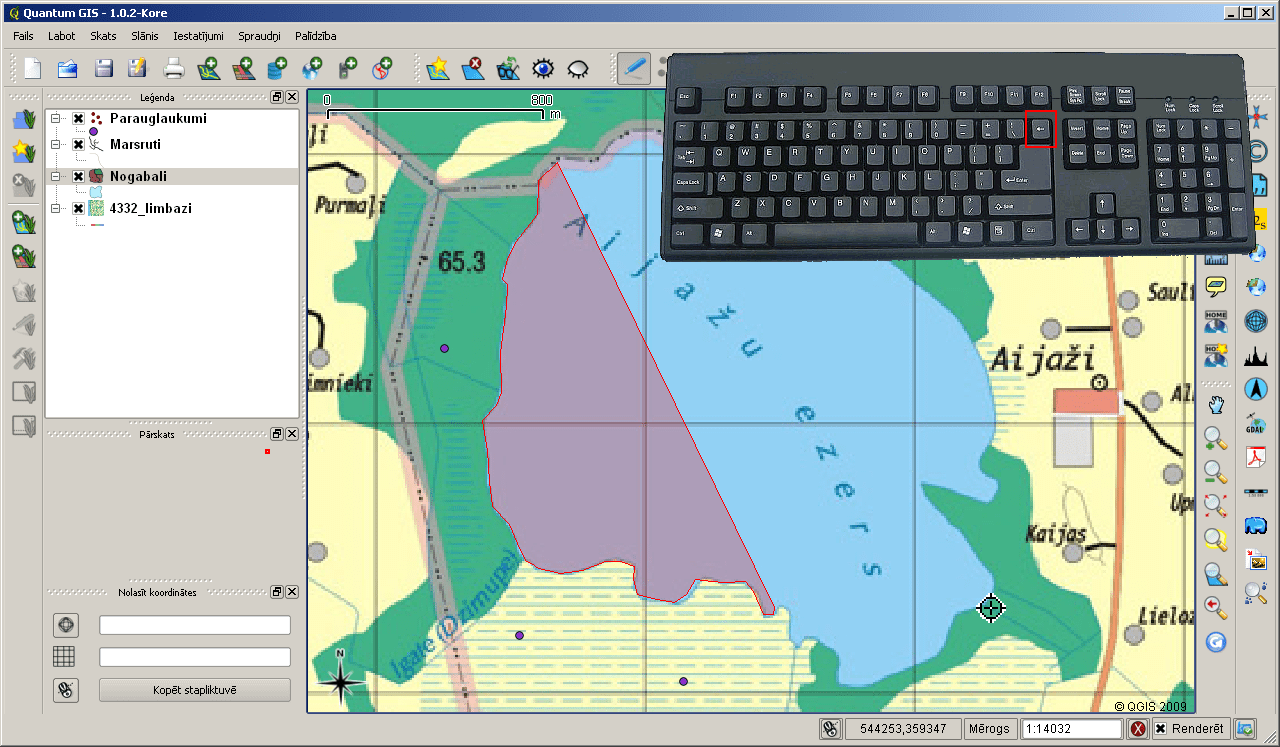Undock the Nolasīt koordinātes panel
This screenshot has width=1280, height=747.
coord(277,591)
